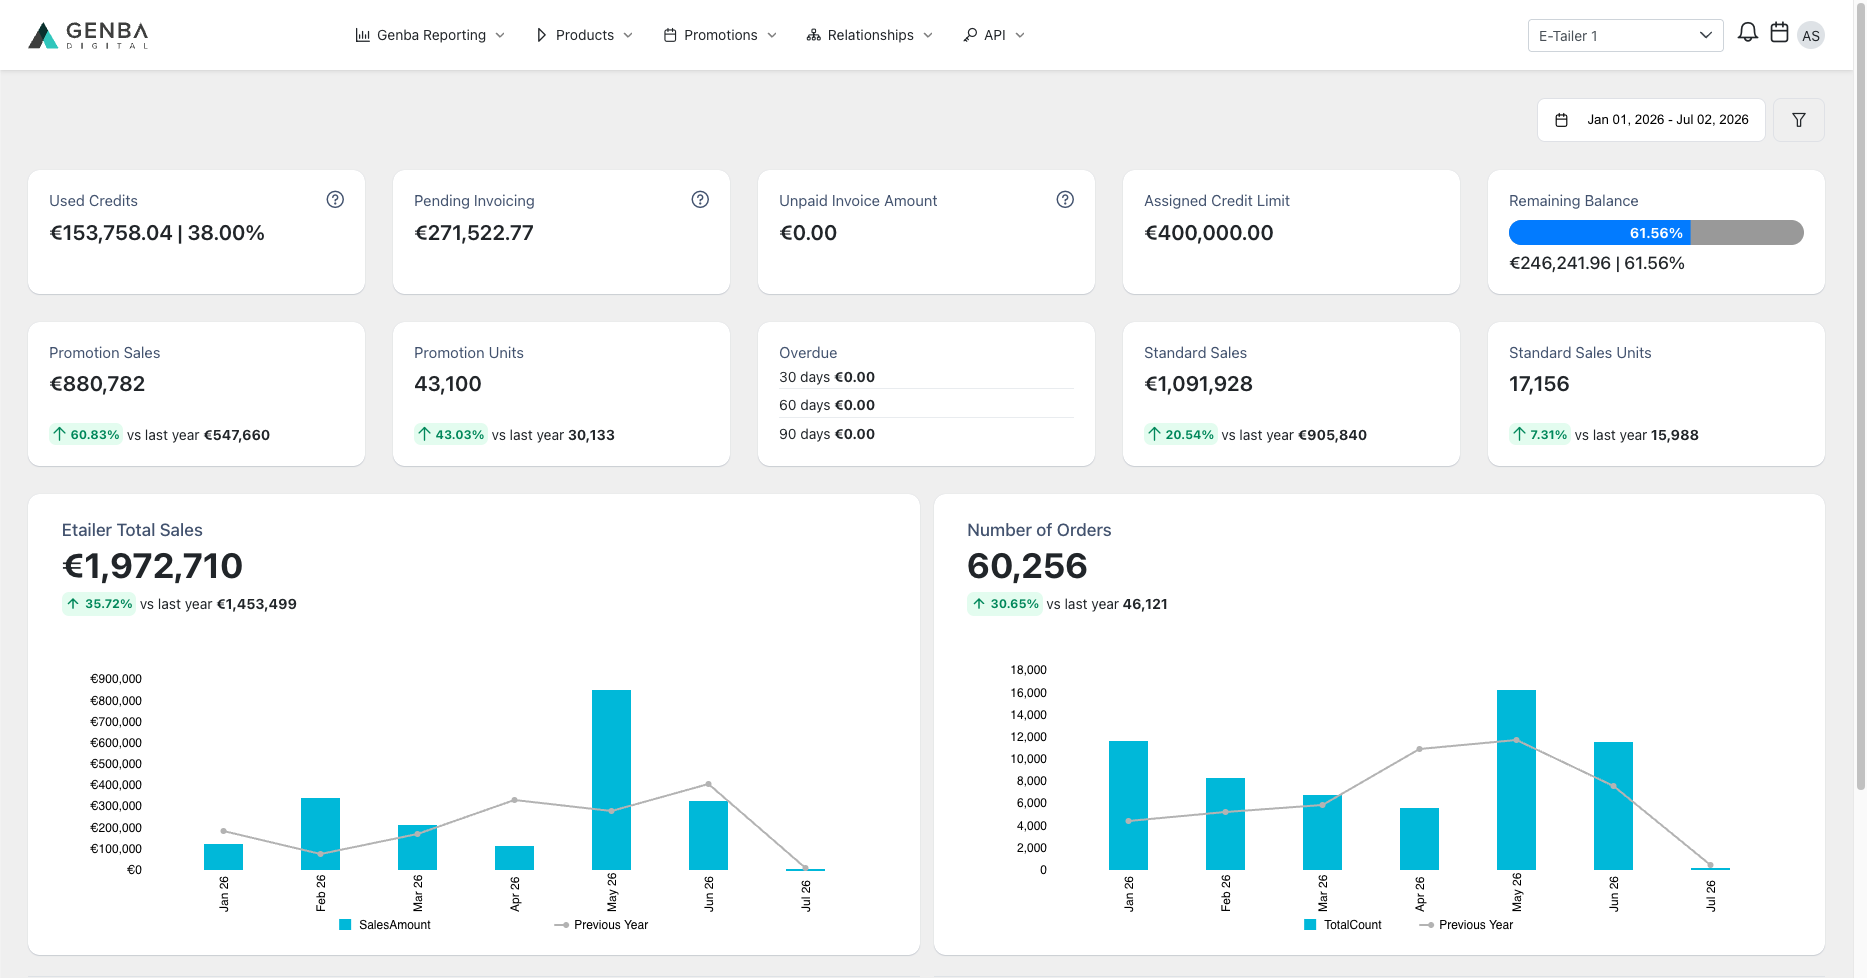The width and height of the screenshot is (1867, 978).
Task: Toggle Previous Year legend in sales chart
Action: click(601, 925)
